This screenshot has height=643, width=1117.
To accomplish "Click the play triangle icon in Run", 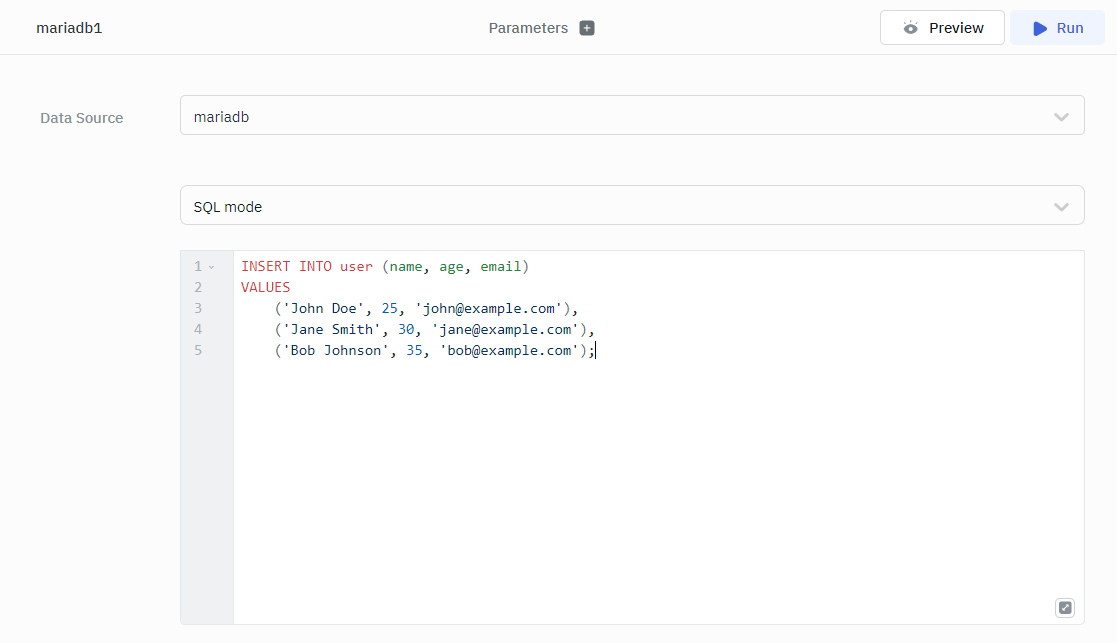I will (1041, 28).
